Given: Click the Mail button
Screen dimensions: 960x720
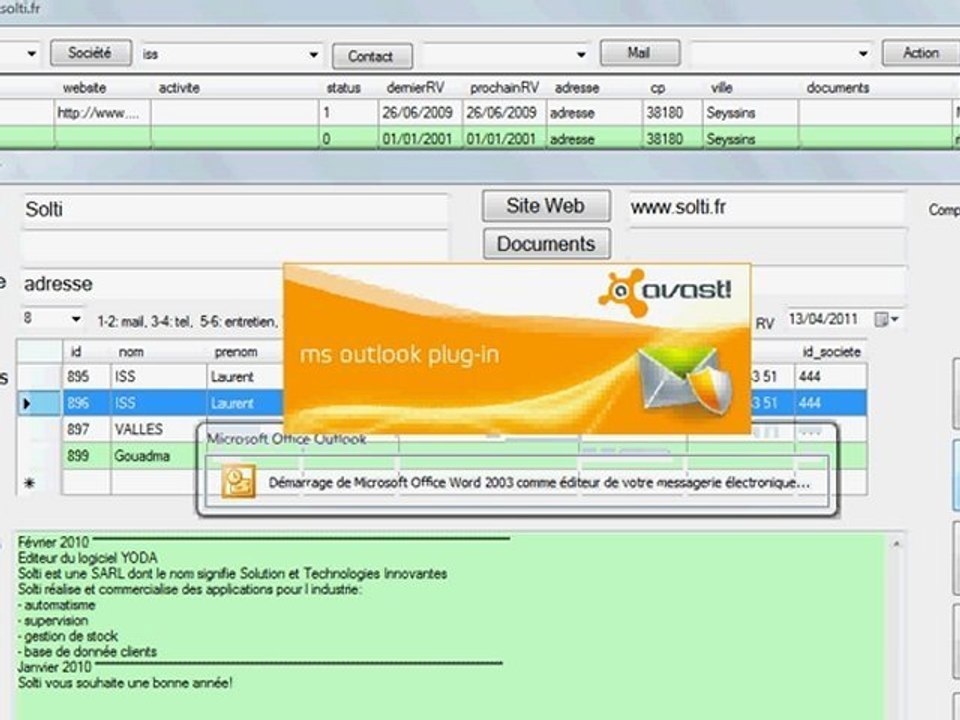Looking at the screenshot, I should [640, 53].
